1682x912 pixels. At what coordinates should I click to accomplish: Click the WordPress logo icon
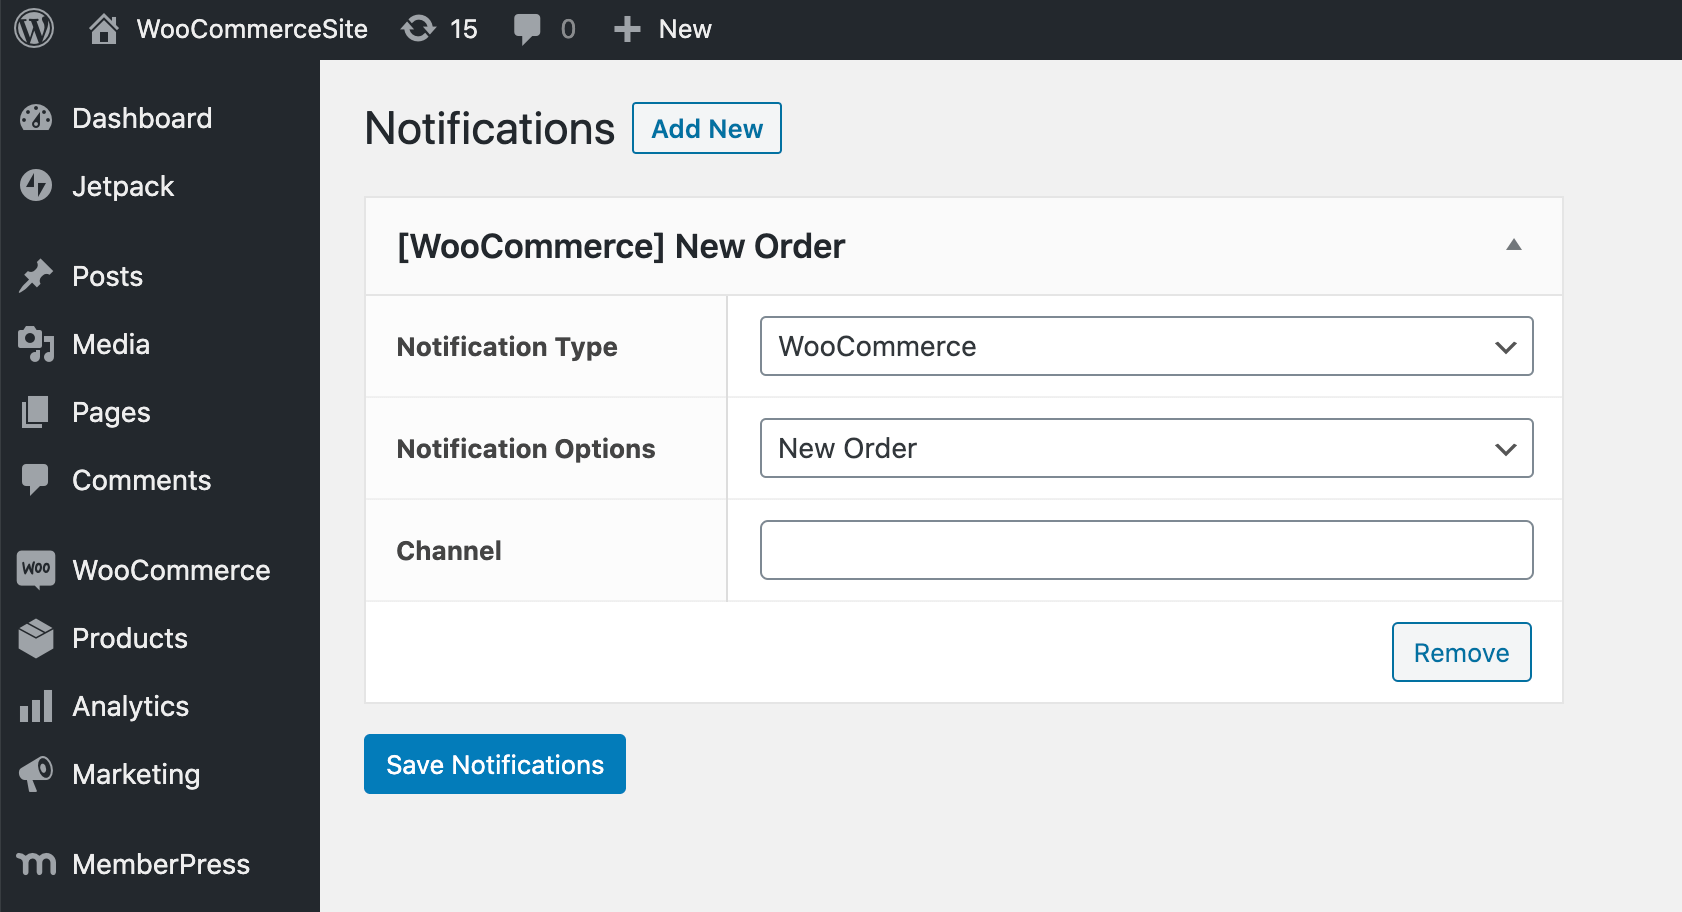tap(34, 29)
